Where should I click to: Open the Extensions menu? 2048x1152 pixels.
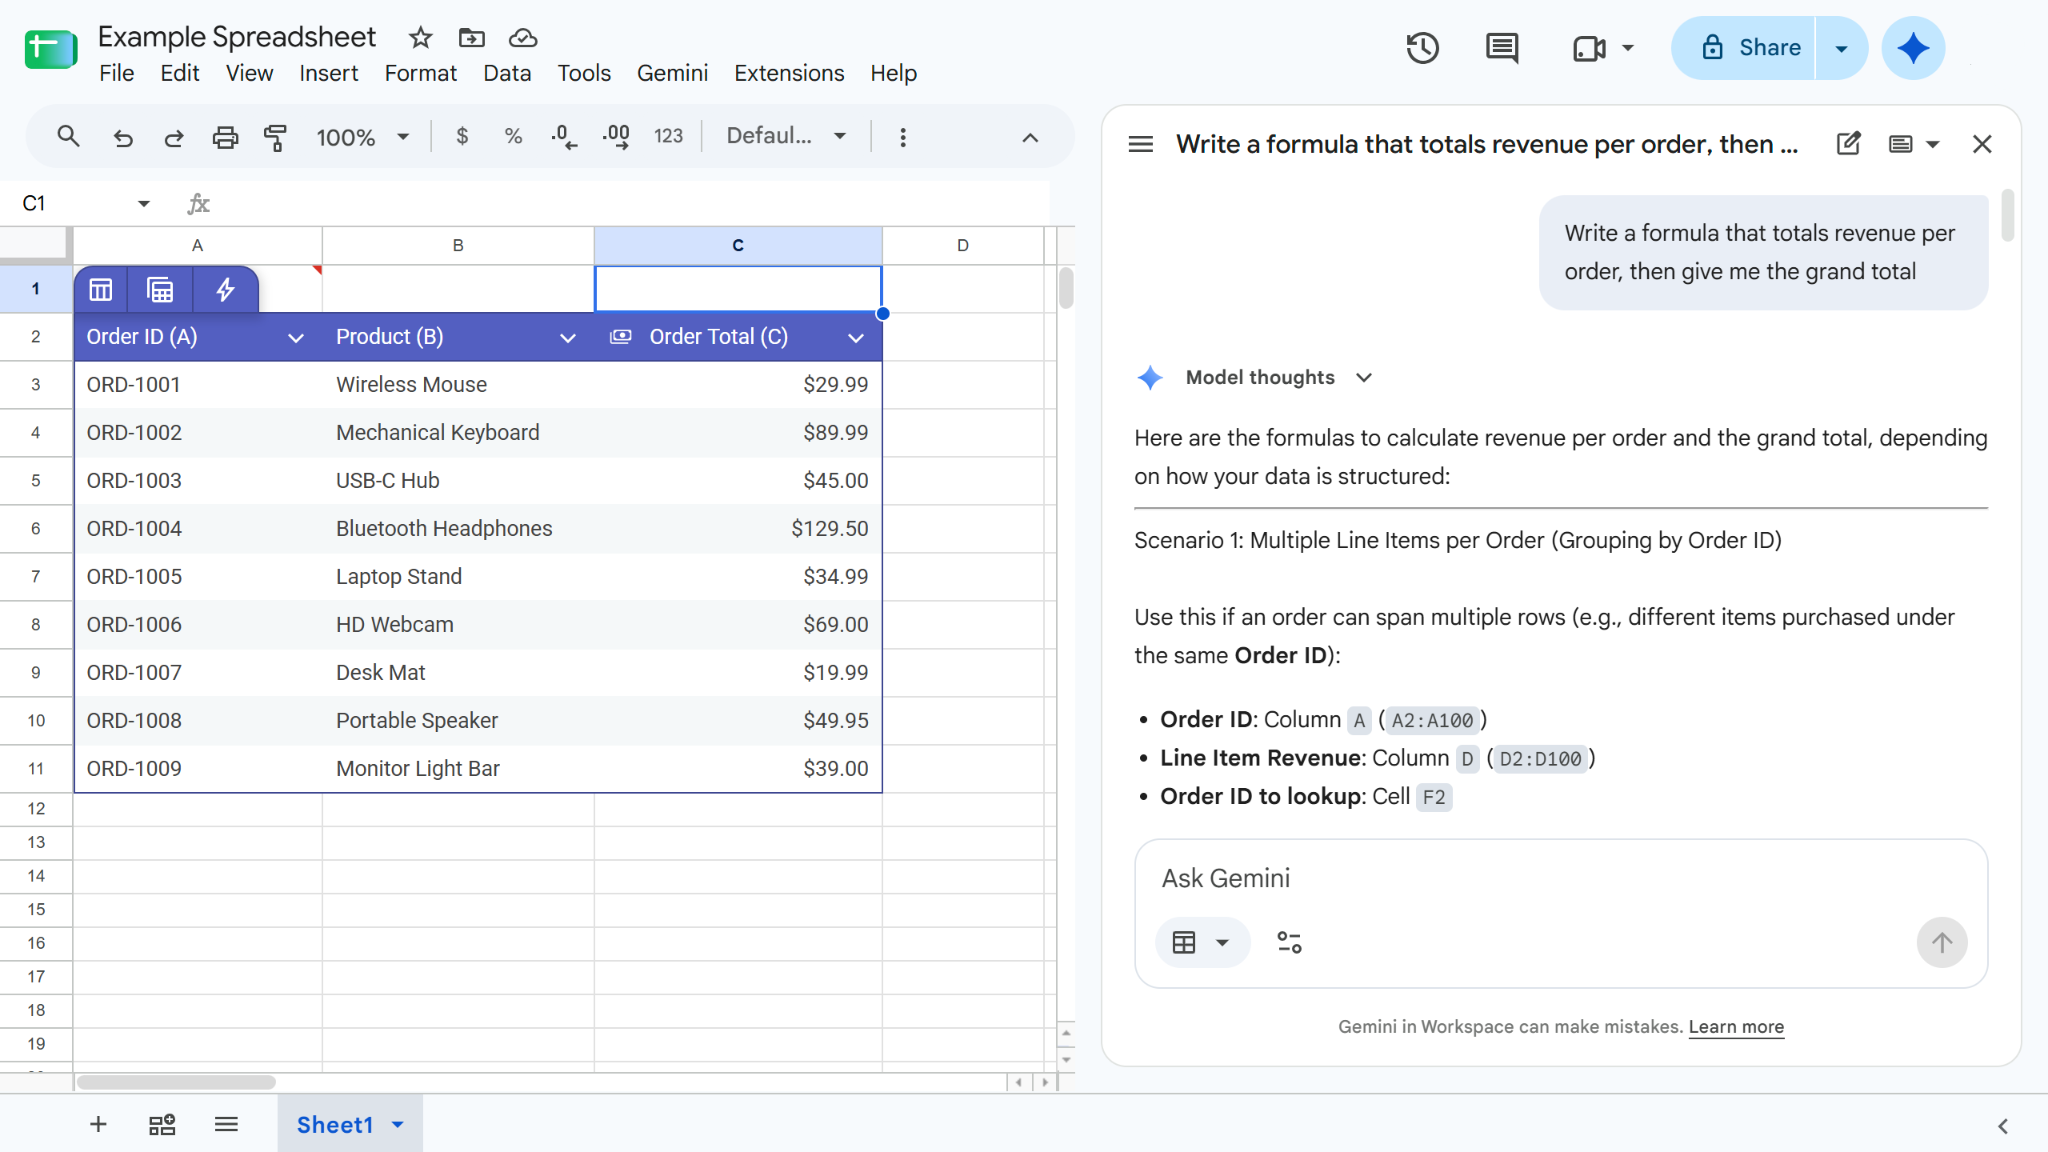(x=789, y=73)
